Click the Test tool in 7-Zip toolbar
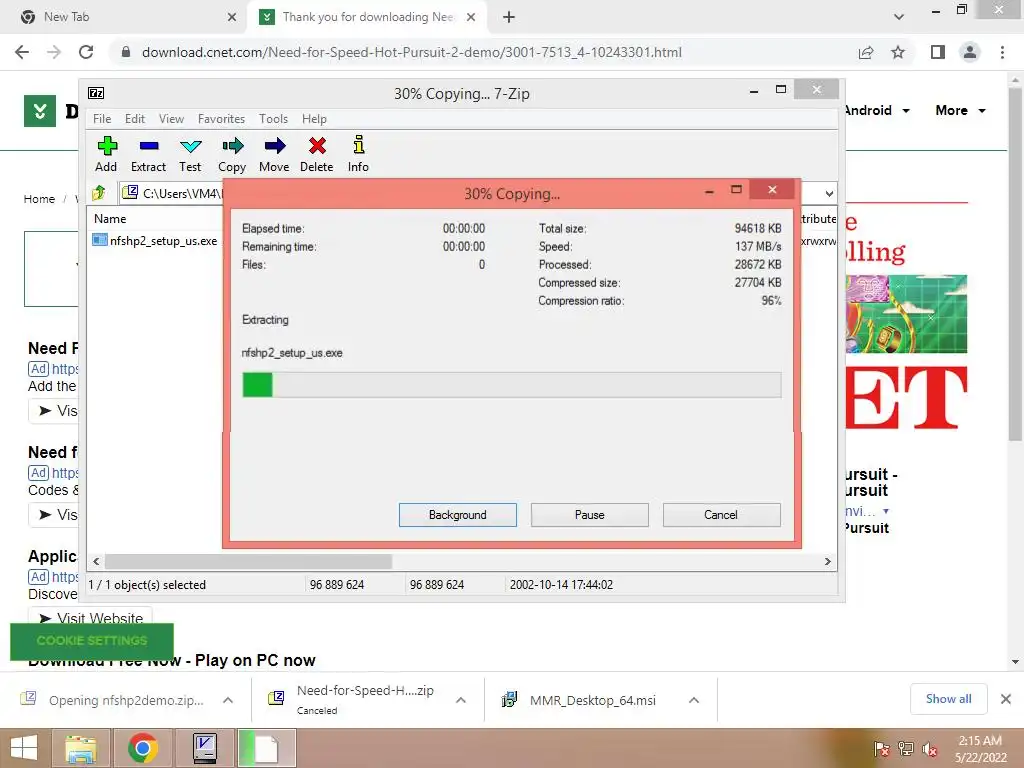Viewport: 1024px width, 768px height. 190,154
